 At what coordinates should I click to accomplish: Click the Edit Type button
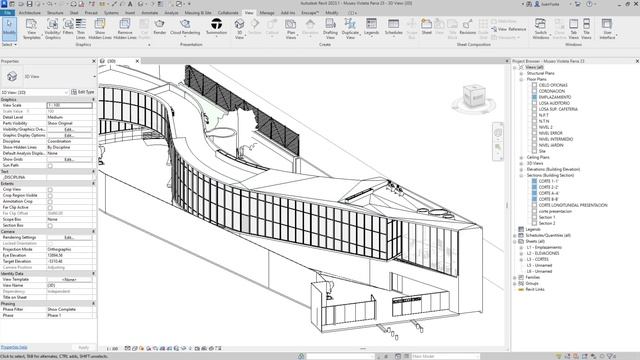pyautogui.click(x=83, y=92)
